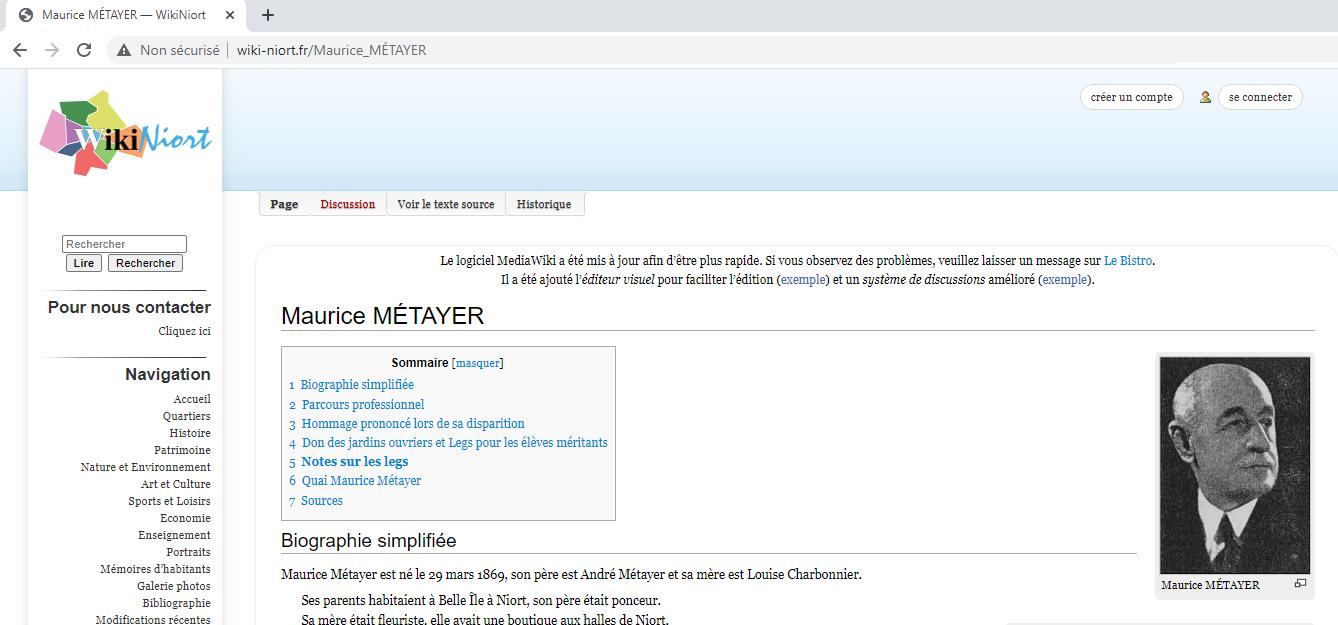The width and height of the screenshot is (1338, 625).
Task: Open the Voir le texte source tab
Action: 446,204
